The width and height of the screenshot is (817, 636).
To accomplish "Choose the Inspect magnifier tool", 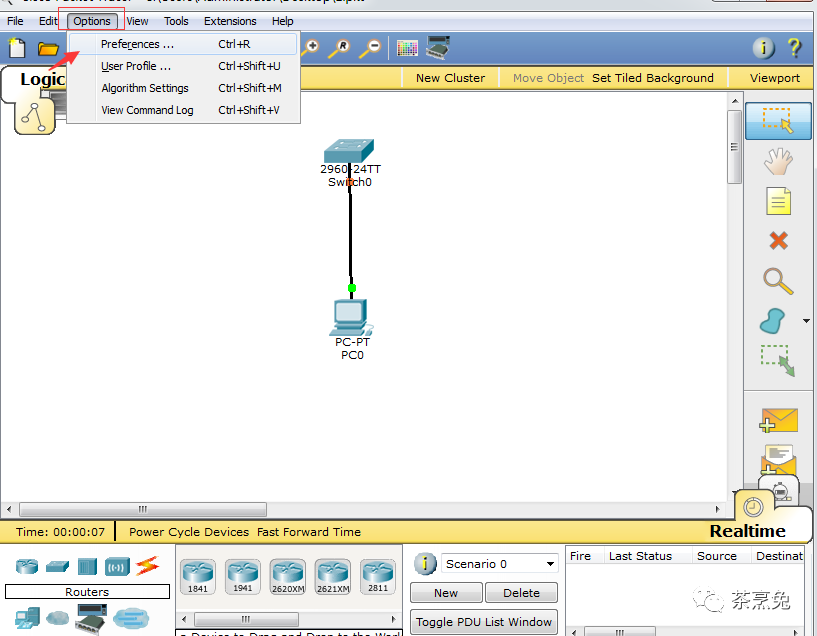I will coord(778,281).
